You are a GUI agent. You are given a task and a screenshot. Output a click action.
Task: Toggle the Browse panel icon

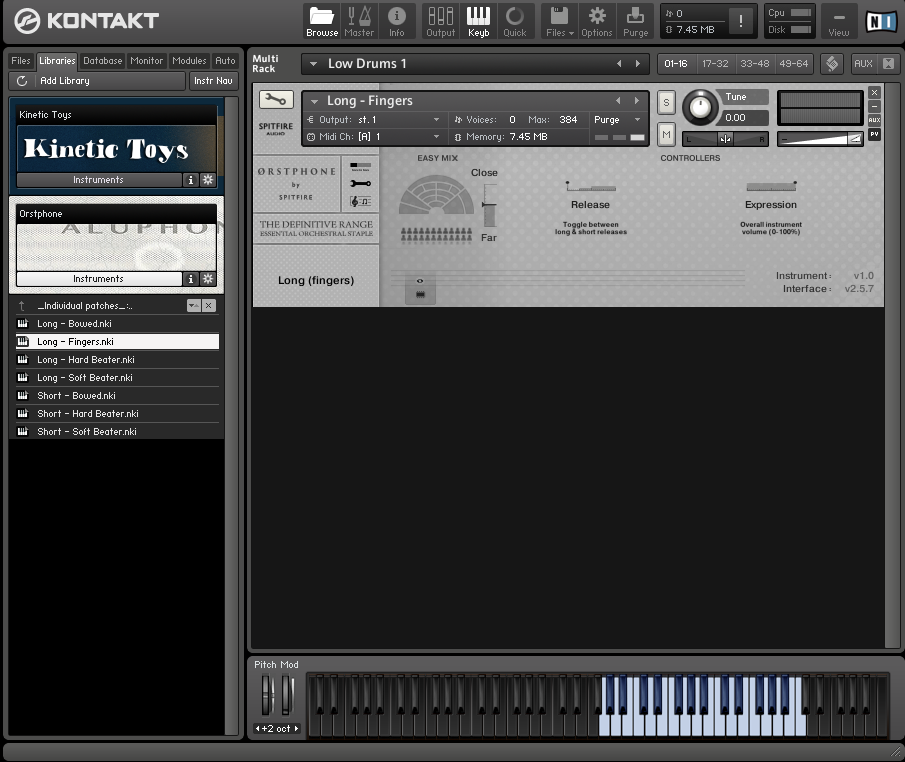coord(322,21)
